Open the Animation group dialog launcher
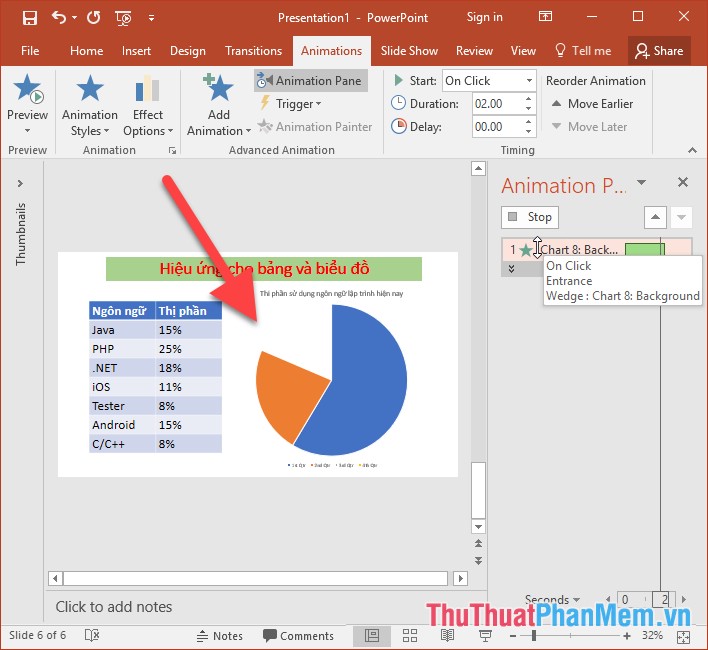Image resolution: width=708 pixels, height=650 pixels. click(x=172, y=150)
